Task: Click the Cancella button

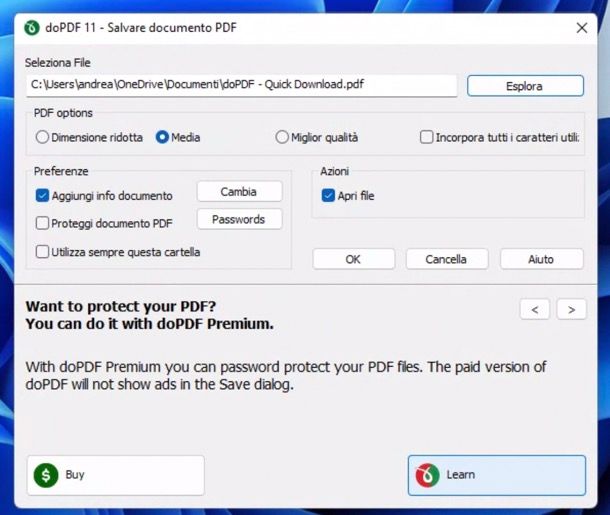Action: coord(447,259)
